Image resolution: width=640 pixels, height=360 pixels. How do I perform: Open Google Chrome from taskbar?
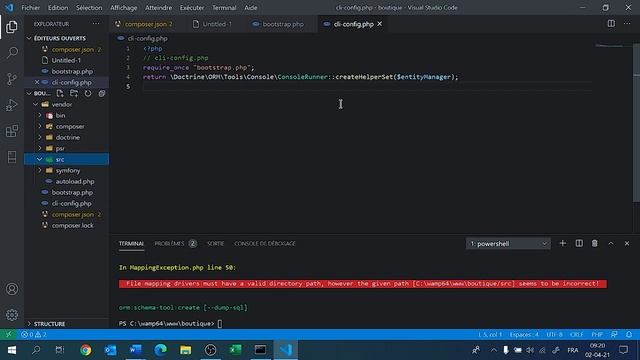coord(85,350)
